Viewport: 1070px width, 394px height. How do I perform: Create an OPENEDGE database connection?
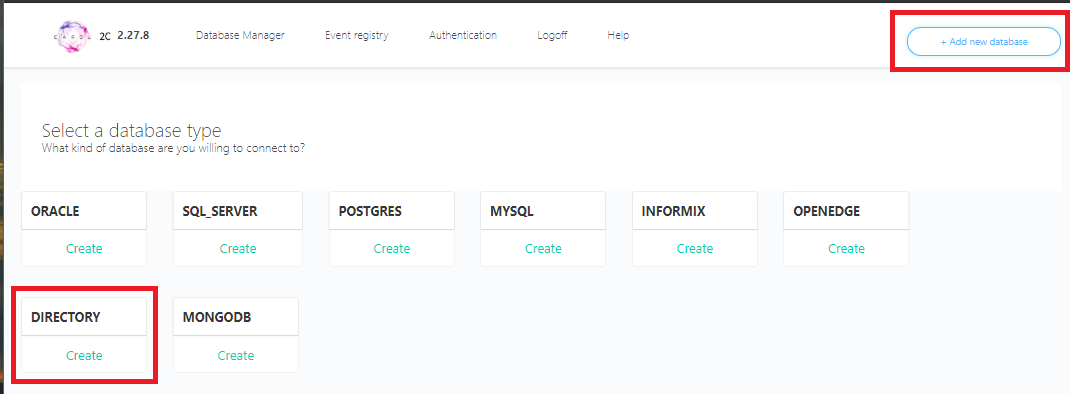click(x=846, y=249)
